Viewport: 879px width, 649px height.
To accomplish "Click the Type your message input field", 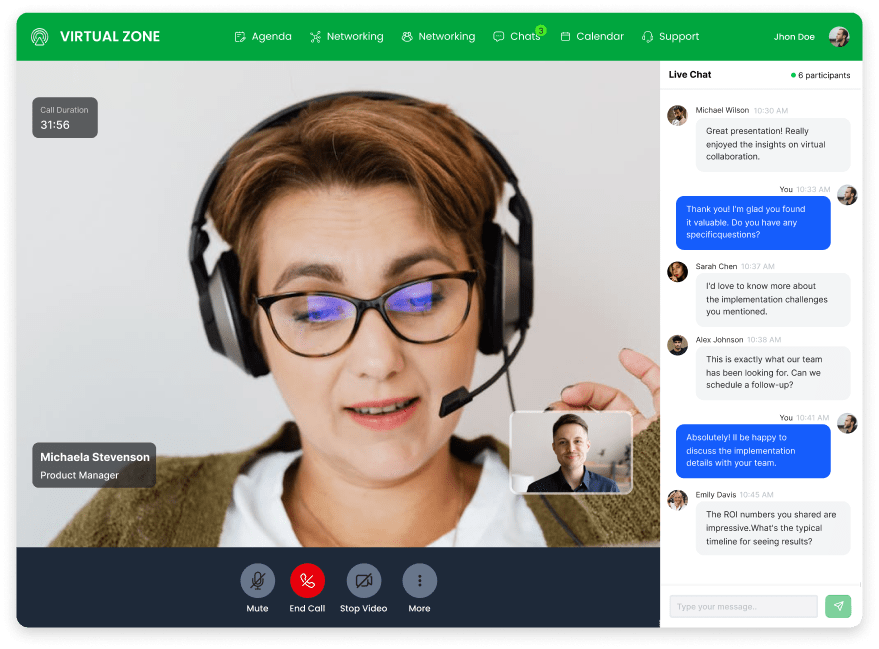I will (x=742, y=607).
